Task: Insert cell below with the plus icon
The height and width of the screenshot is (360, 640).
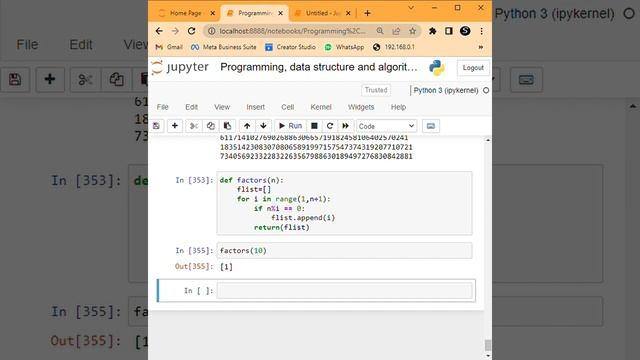Action: pyautogui.click(x=175, y=126)
